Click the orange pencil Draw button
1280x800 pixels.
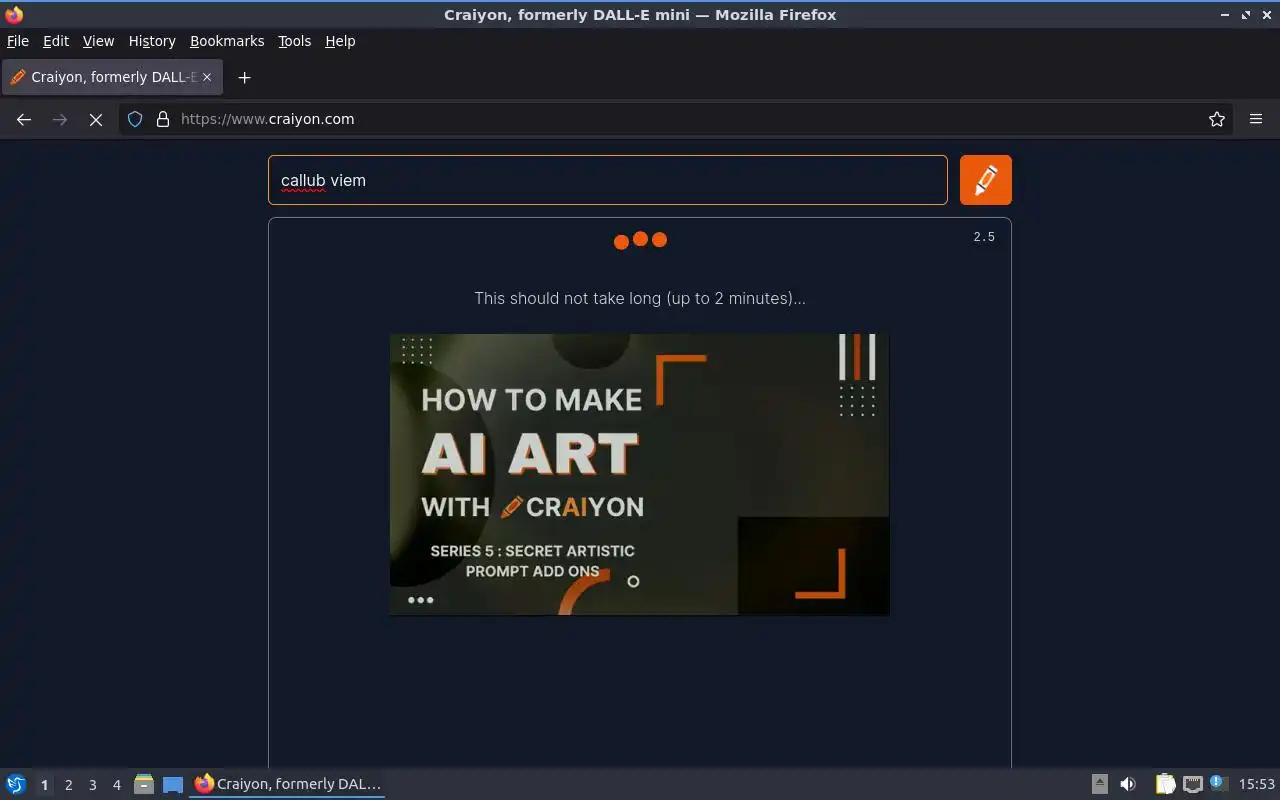click(985, 180)
